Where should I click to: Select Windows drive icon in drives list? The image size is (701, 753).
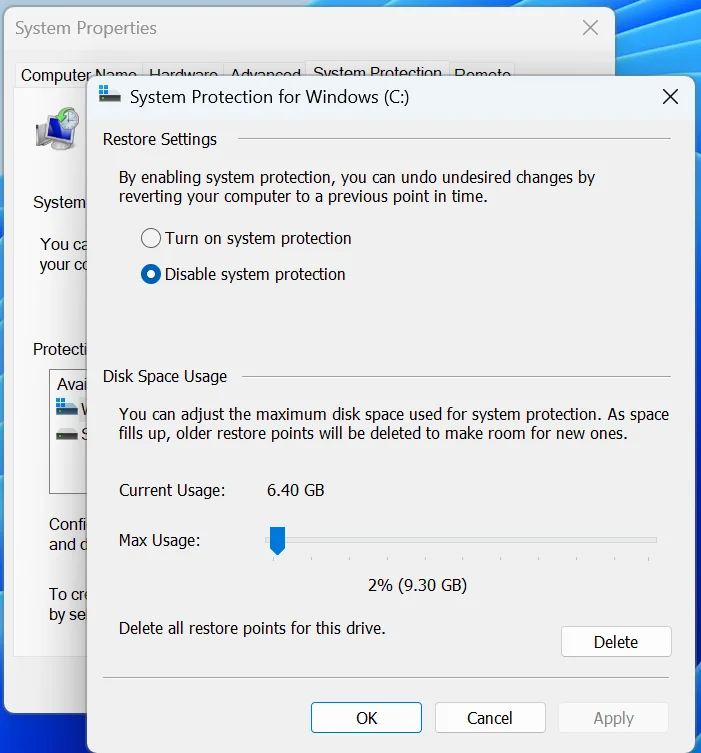tap(67, 406)
